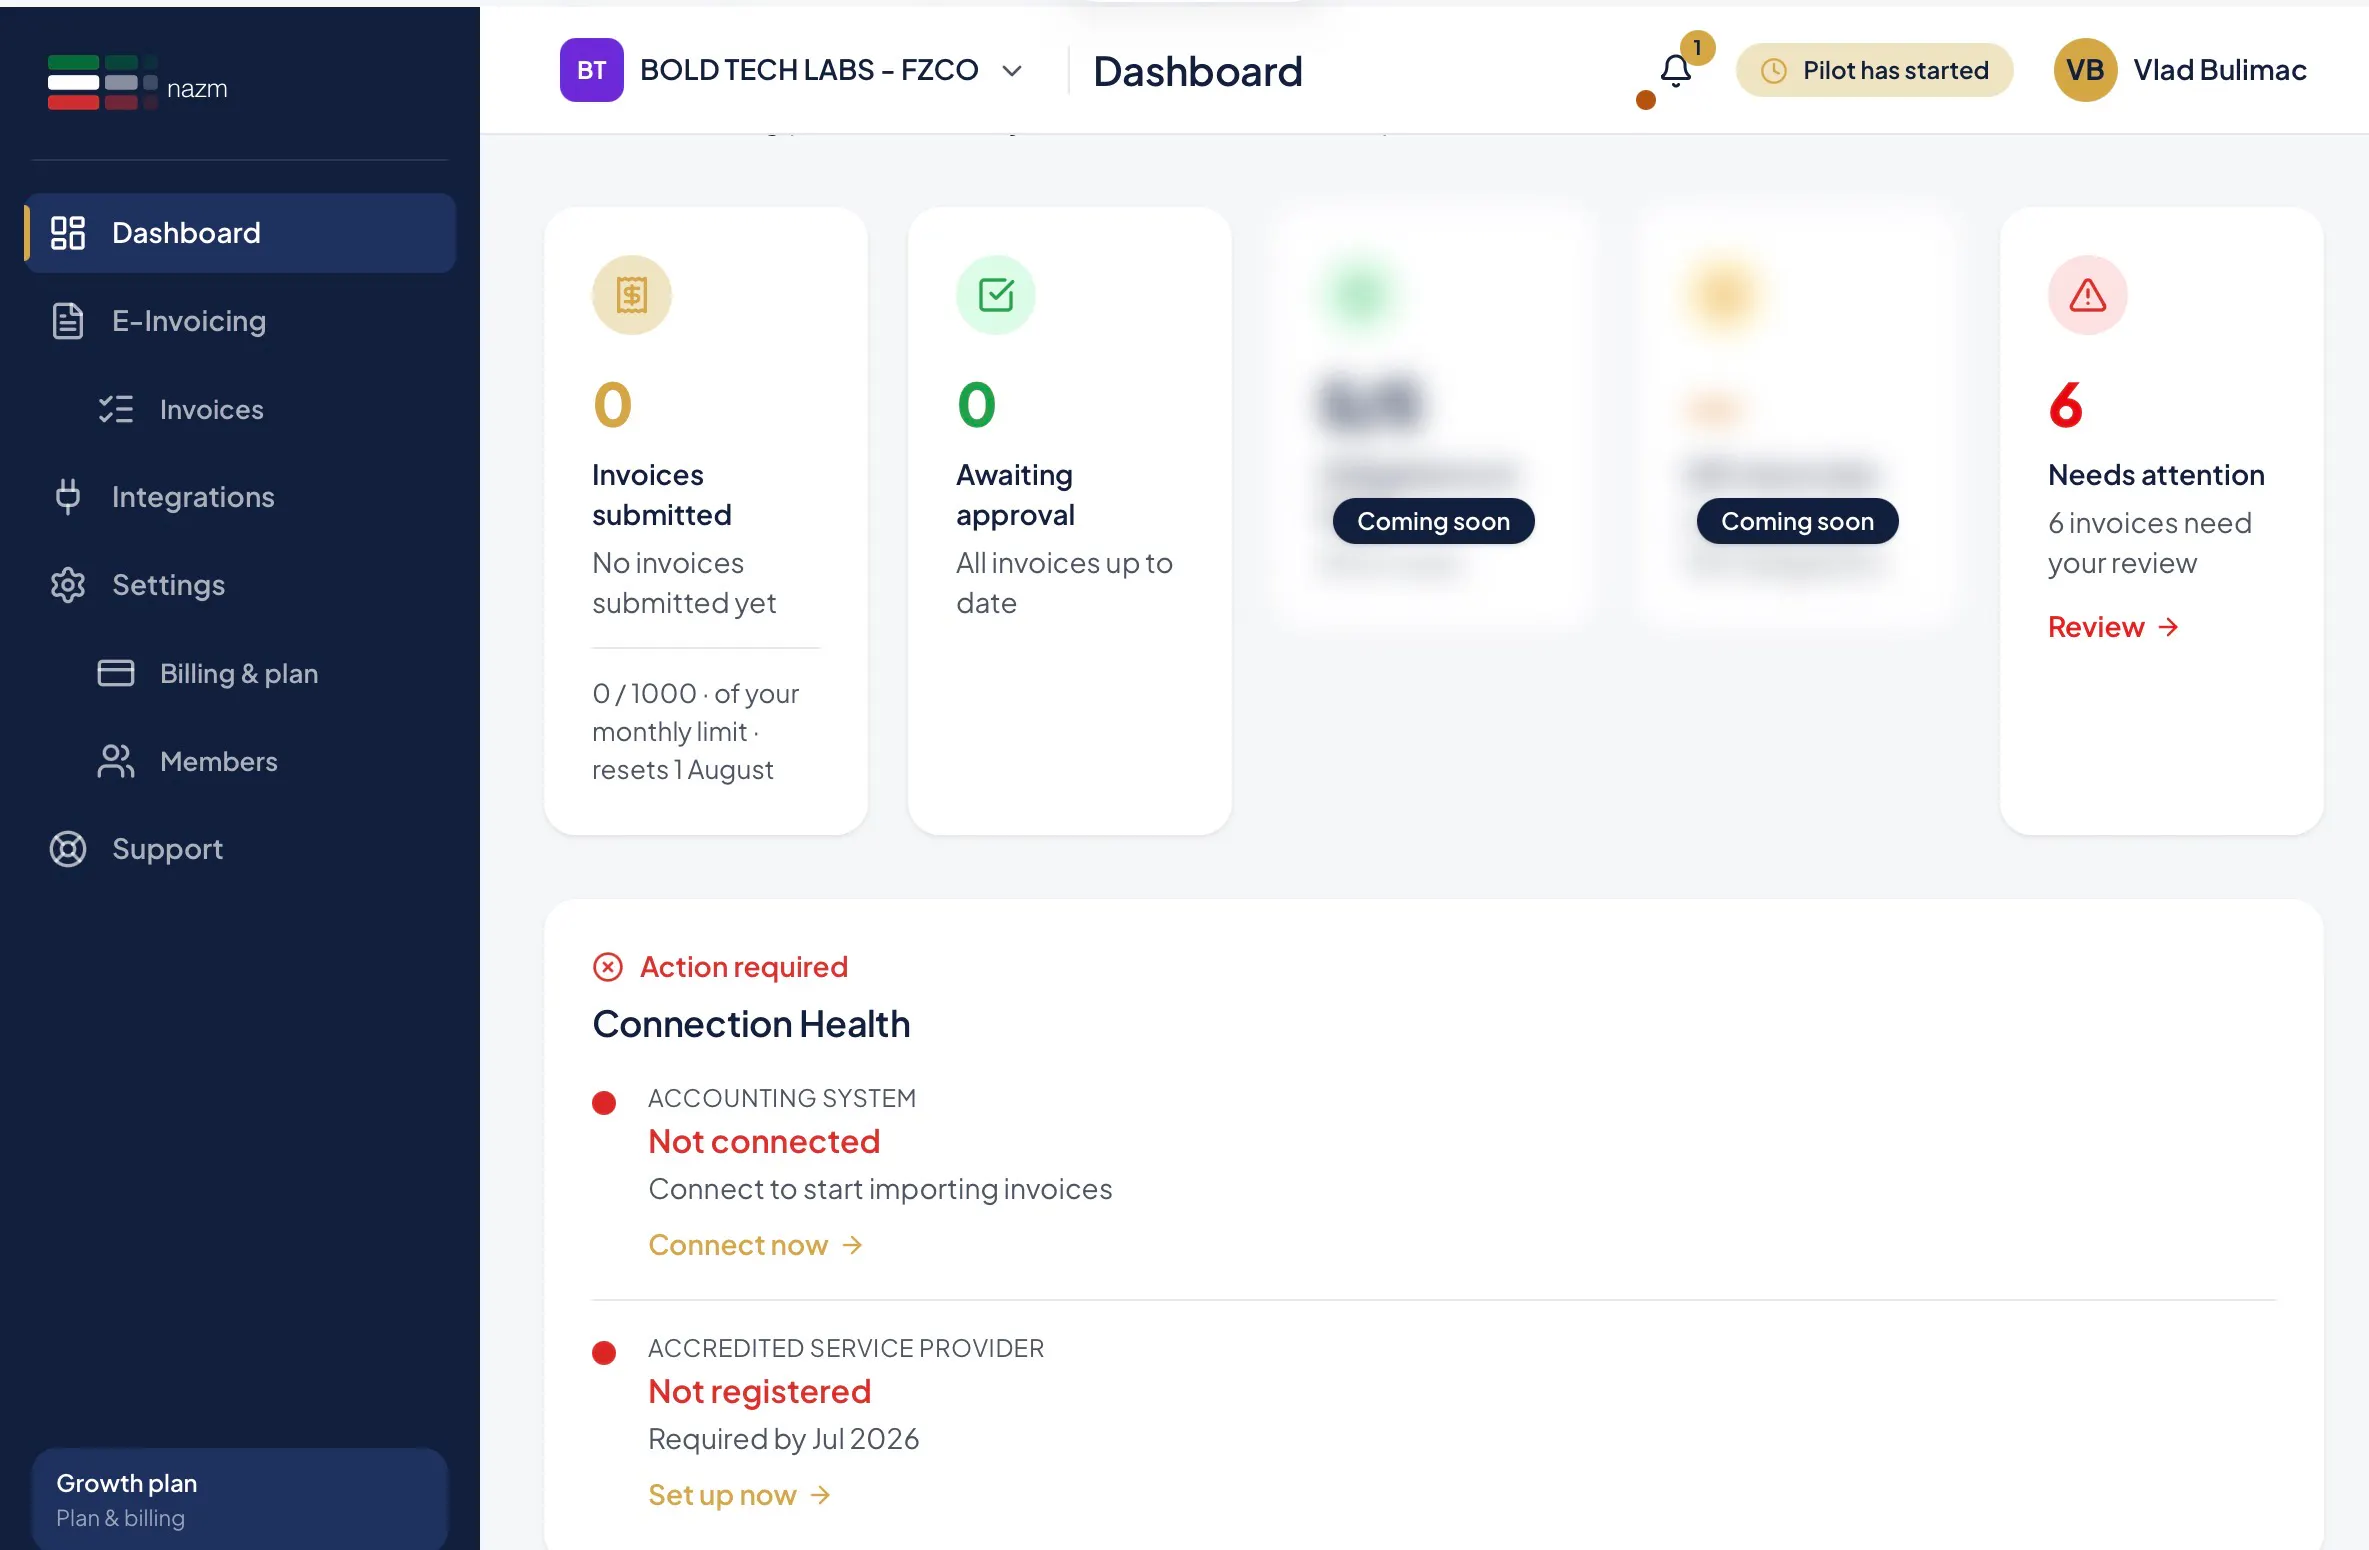The image size is (2369, 1550).
Task: Click the first Coming soon badge
Action: [1433, 521]
